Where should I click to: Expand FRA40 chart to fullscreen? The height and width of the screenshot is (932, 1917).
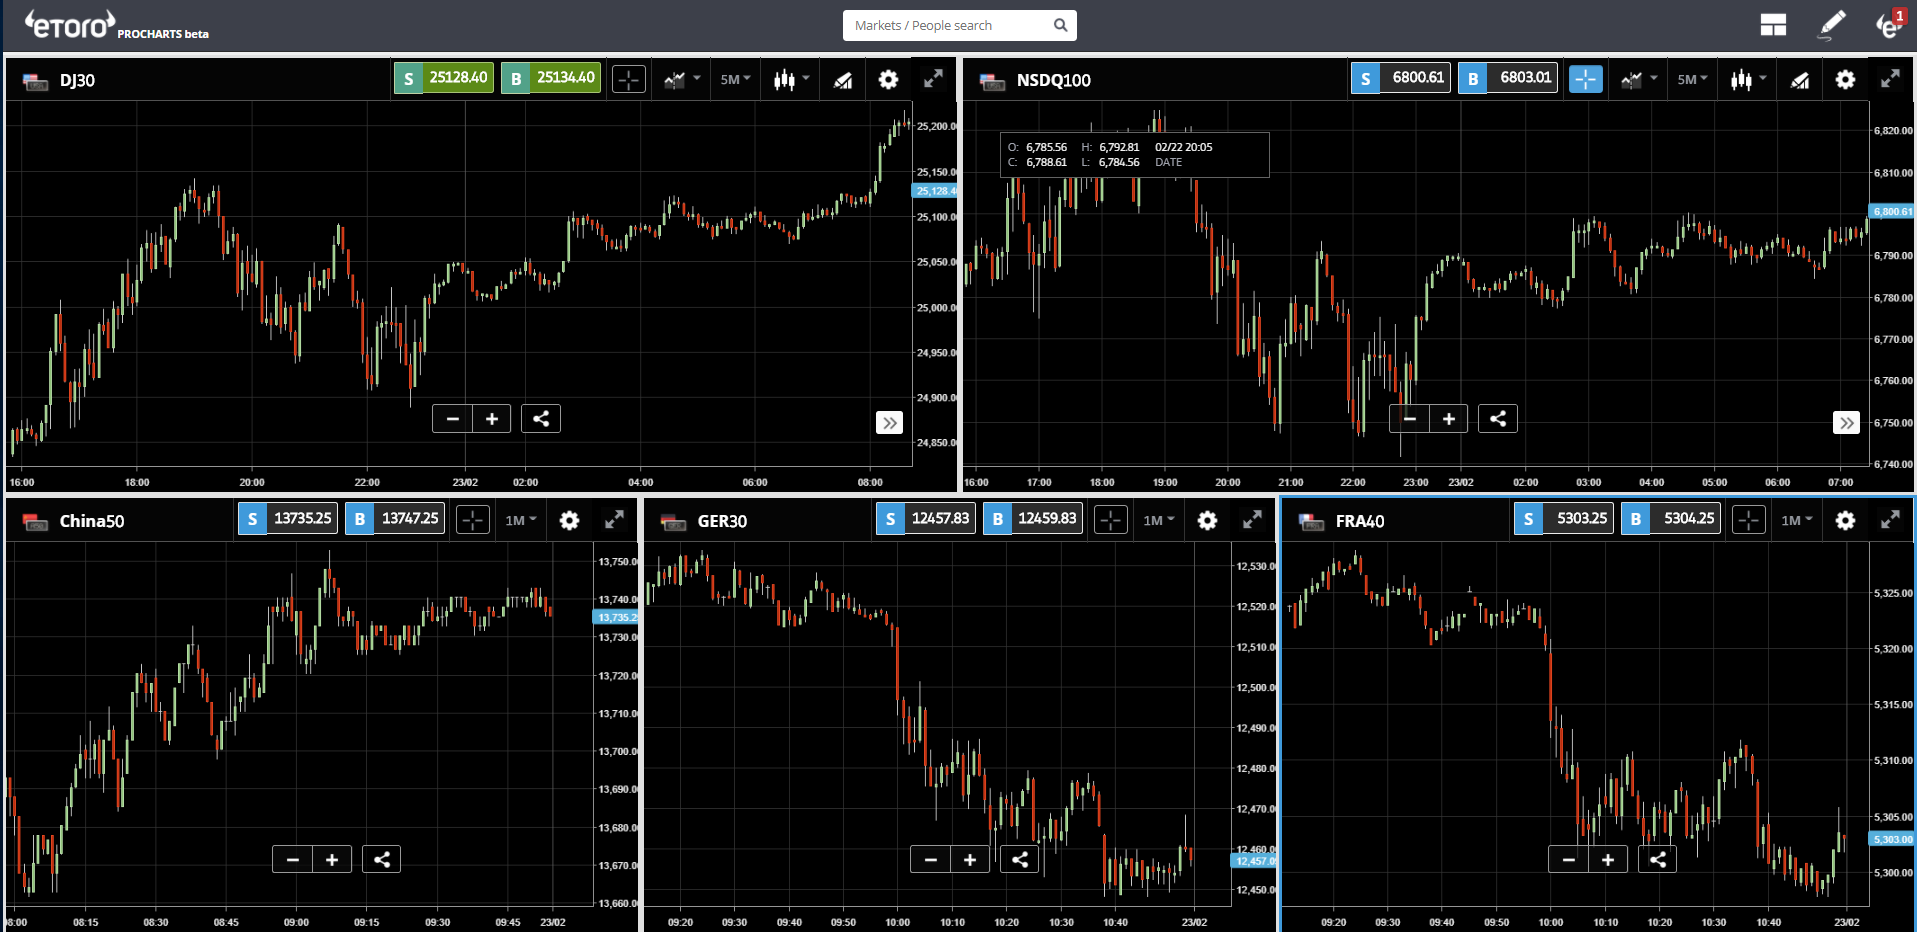coord(1890,520)
